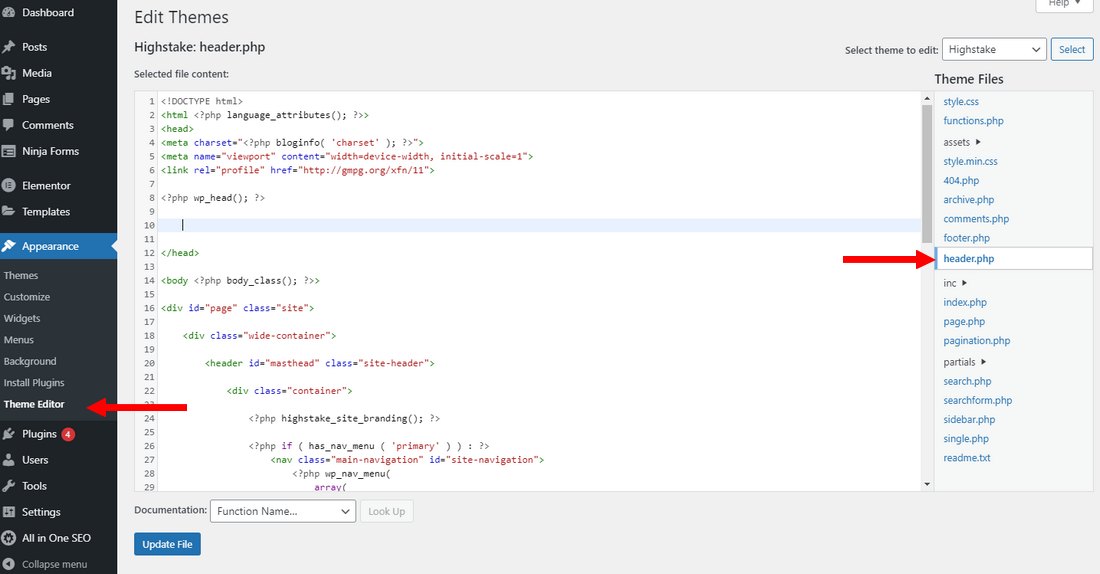Open Media via its sidebar icon

click(9, 73)
